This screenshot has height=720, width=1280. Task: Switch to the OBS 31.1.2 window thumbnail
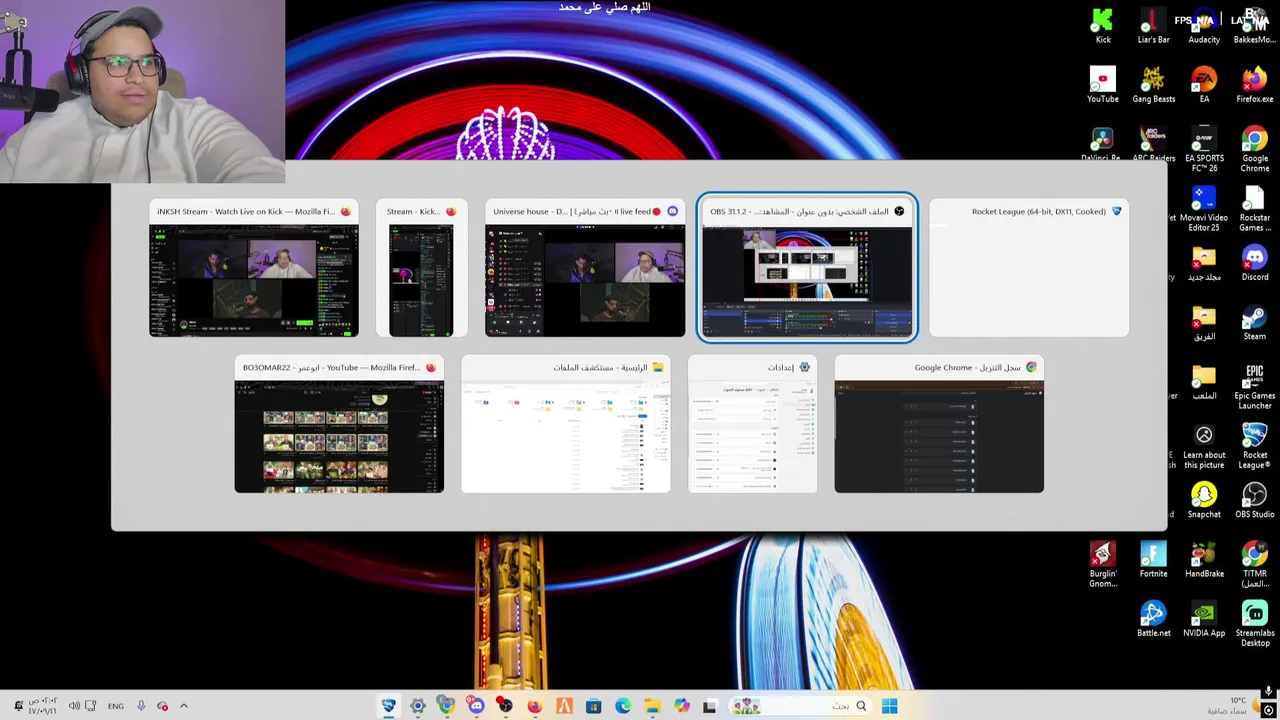(807, 269)
